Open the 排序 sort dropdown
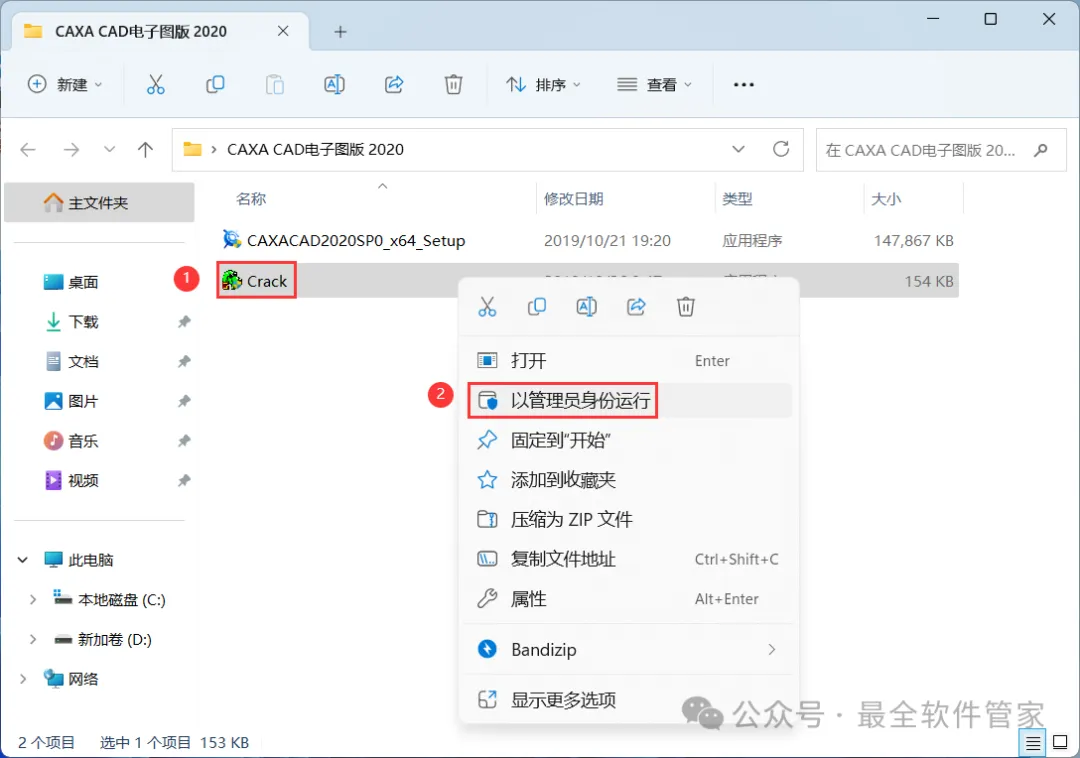 [544, 85]
